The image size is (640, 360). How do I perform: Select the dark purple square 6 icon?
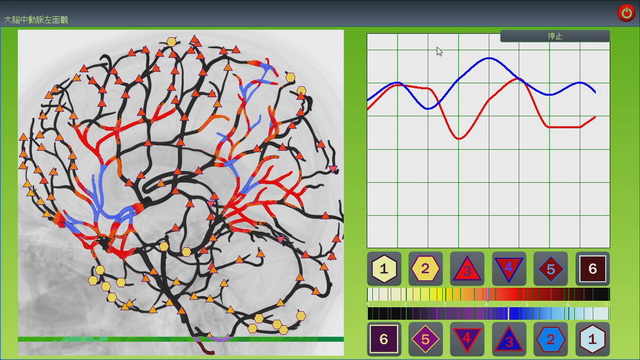384,339
